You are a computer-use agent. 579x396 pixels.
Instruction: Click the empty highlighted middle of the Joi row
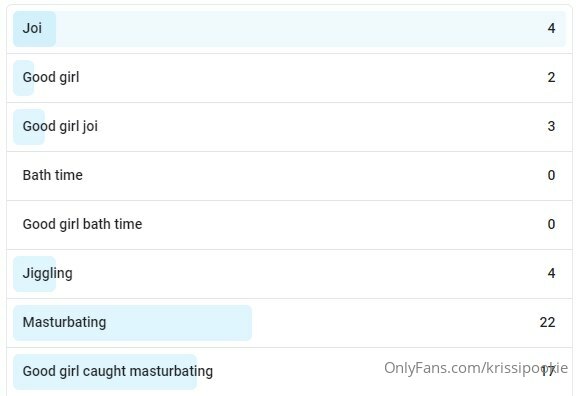pos(295,29)
